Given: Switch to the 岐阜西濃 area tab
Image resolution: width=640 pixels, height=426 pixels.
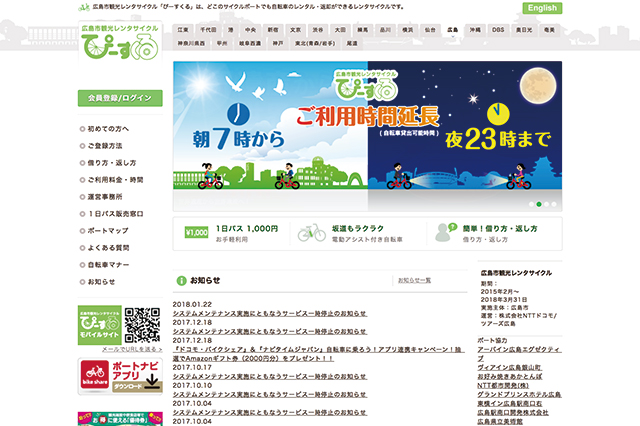Looking at the screenshot, I should [x=250, y=43].
